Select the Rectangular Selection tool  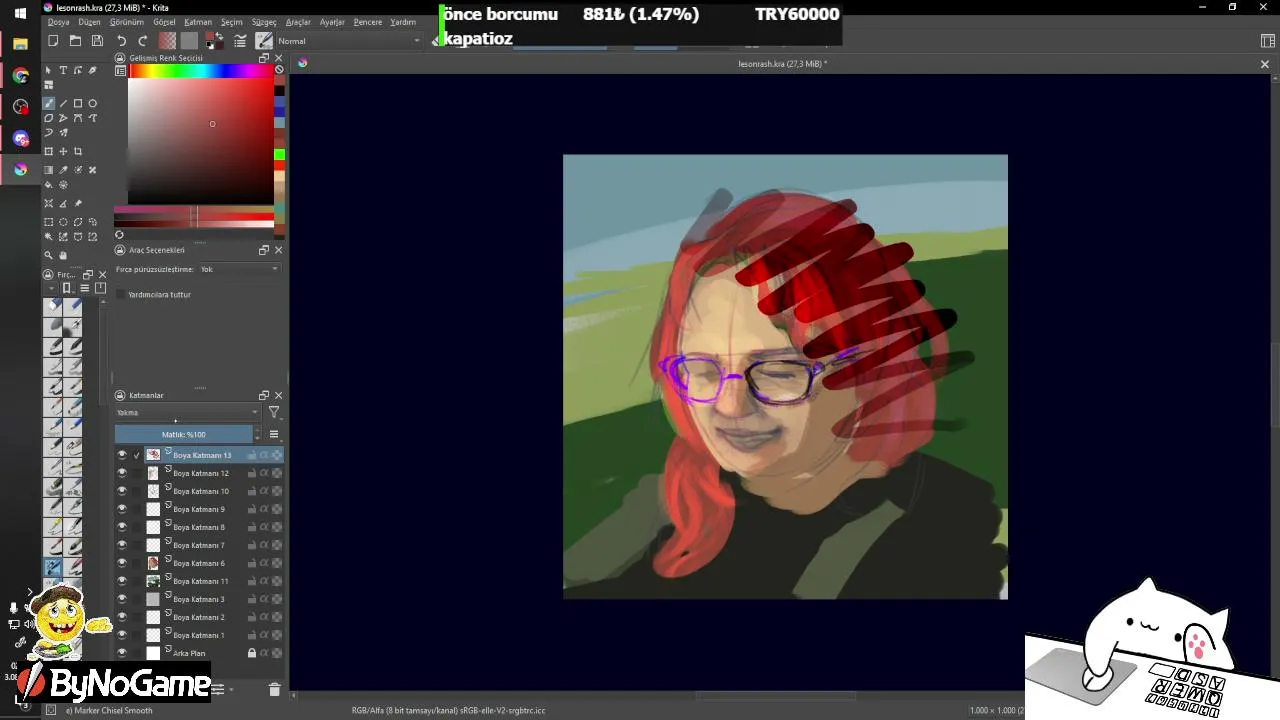pos(48,222)
